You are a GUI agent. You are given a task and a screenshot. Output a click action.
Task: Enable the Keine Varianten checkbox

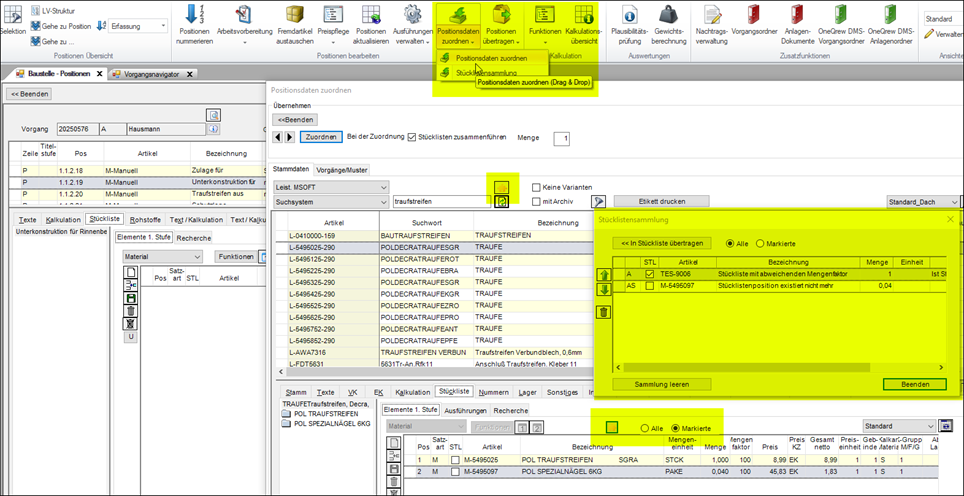tap(537, 187)
